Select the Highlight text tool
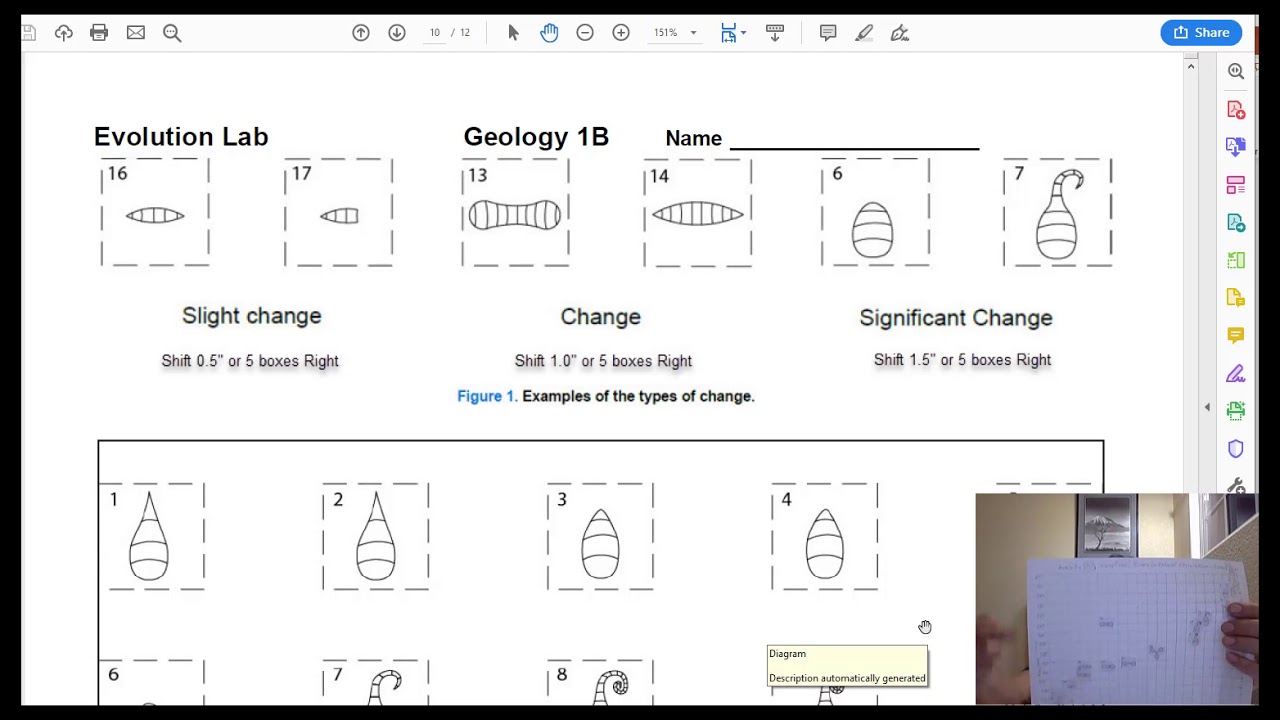This screenshot has height=720, width=1280. pos(864,33)
